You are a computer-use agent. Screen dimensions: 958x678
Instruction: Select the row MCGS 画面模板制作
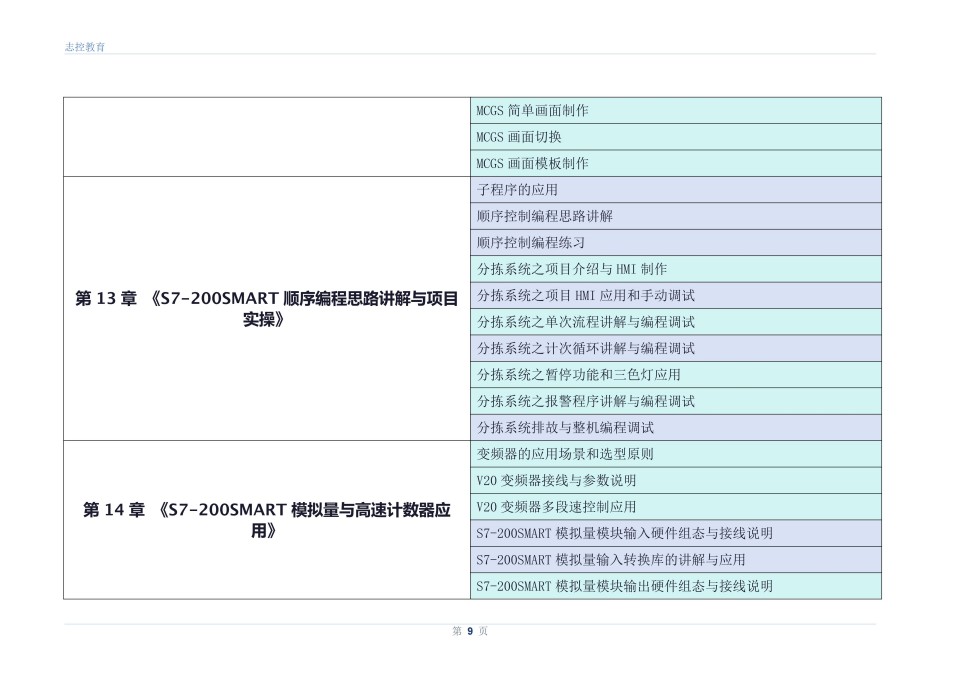676,163
